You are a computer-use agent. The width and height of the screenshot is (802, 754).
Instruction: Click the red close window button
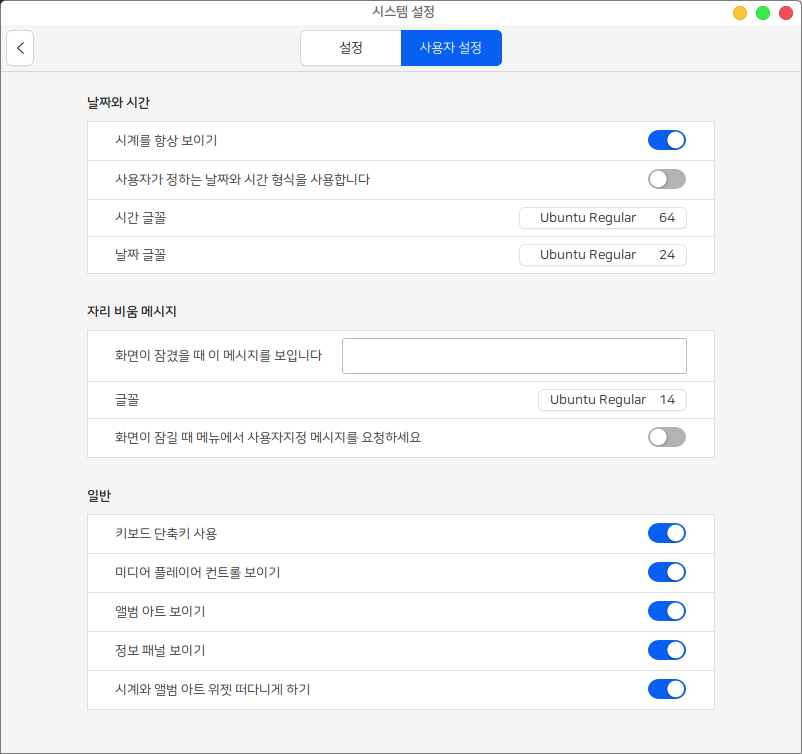(786, 13)
